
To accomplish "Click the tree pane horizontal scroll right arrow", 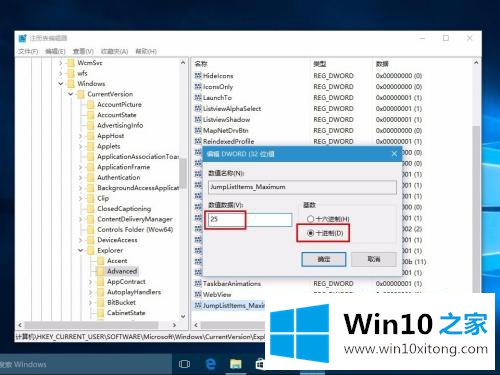I will point(174,325).
